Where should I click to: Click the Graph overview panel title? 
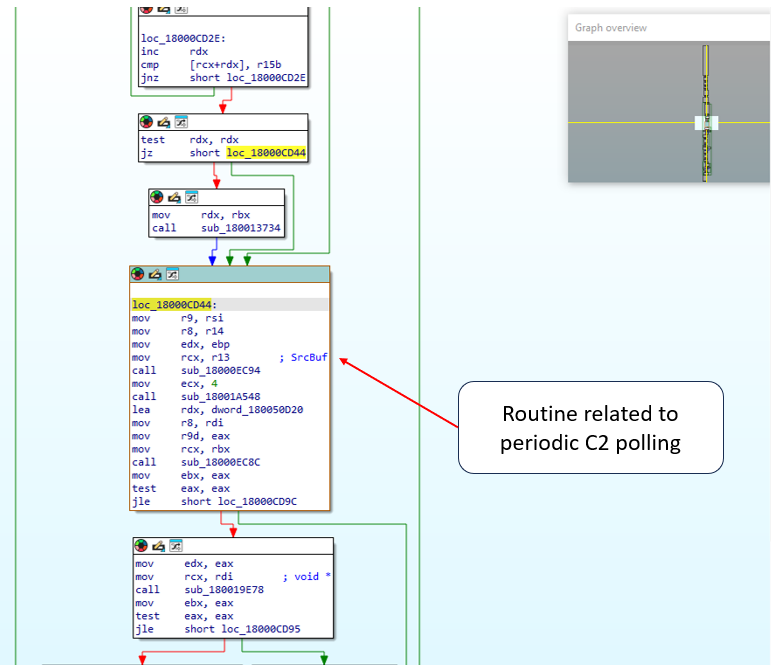[x=611, y=28]
